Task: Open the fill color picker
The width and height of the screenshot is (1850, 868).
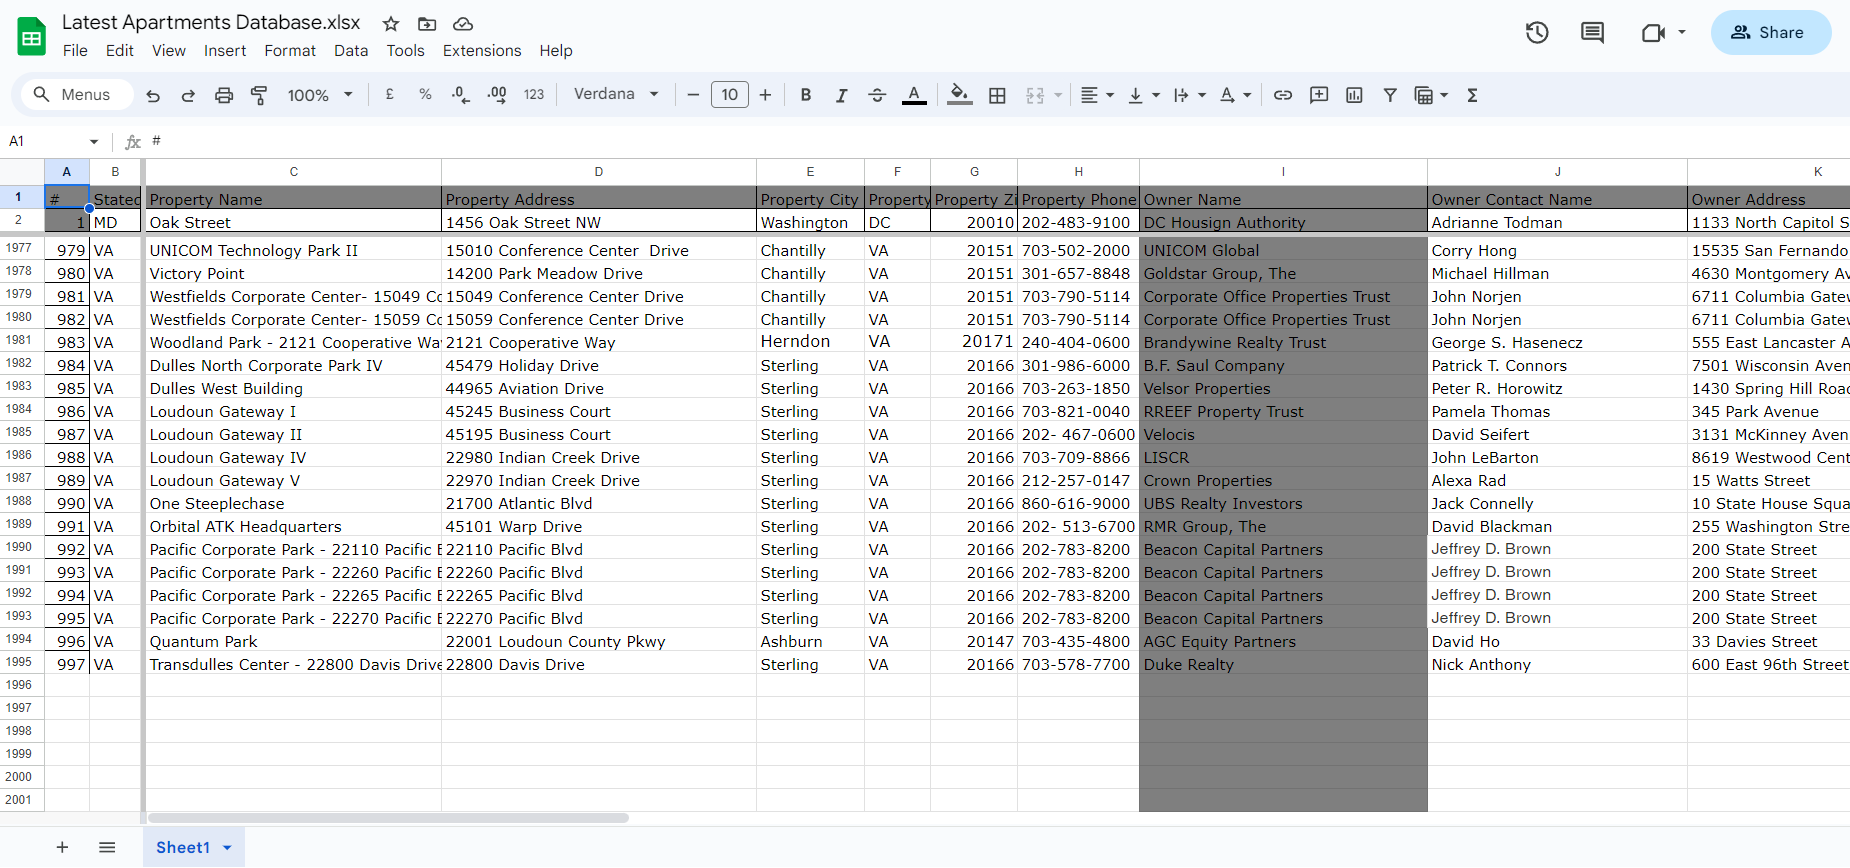Action: [x=959, y=95]
